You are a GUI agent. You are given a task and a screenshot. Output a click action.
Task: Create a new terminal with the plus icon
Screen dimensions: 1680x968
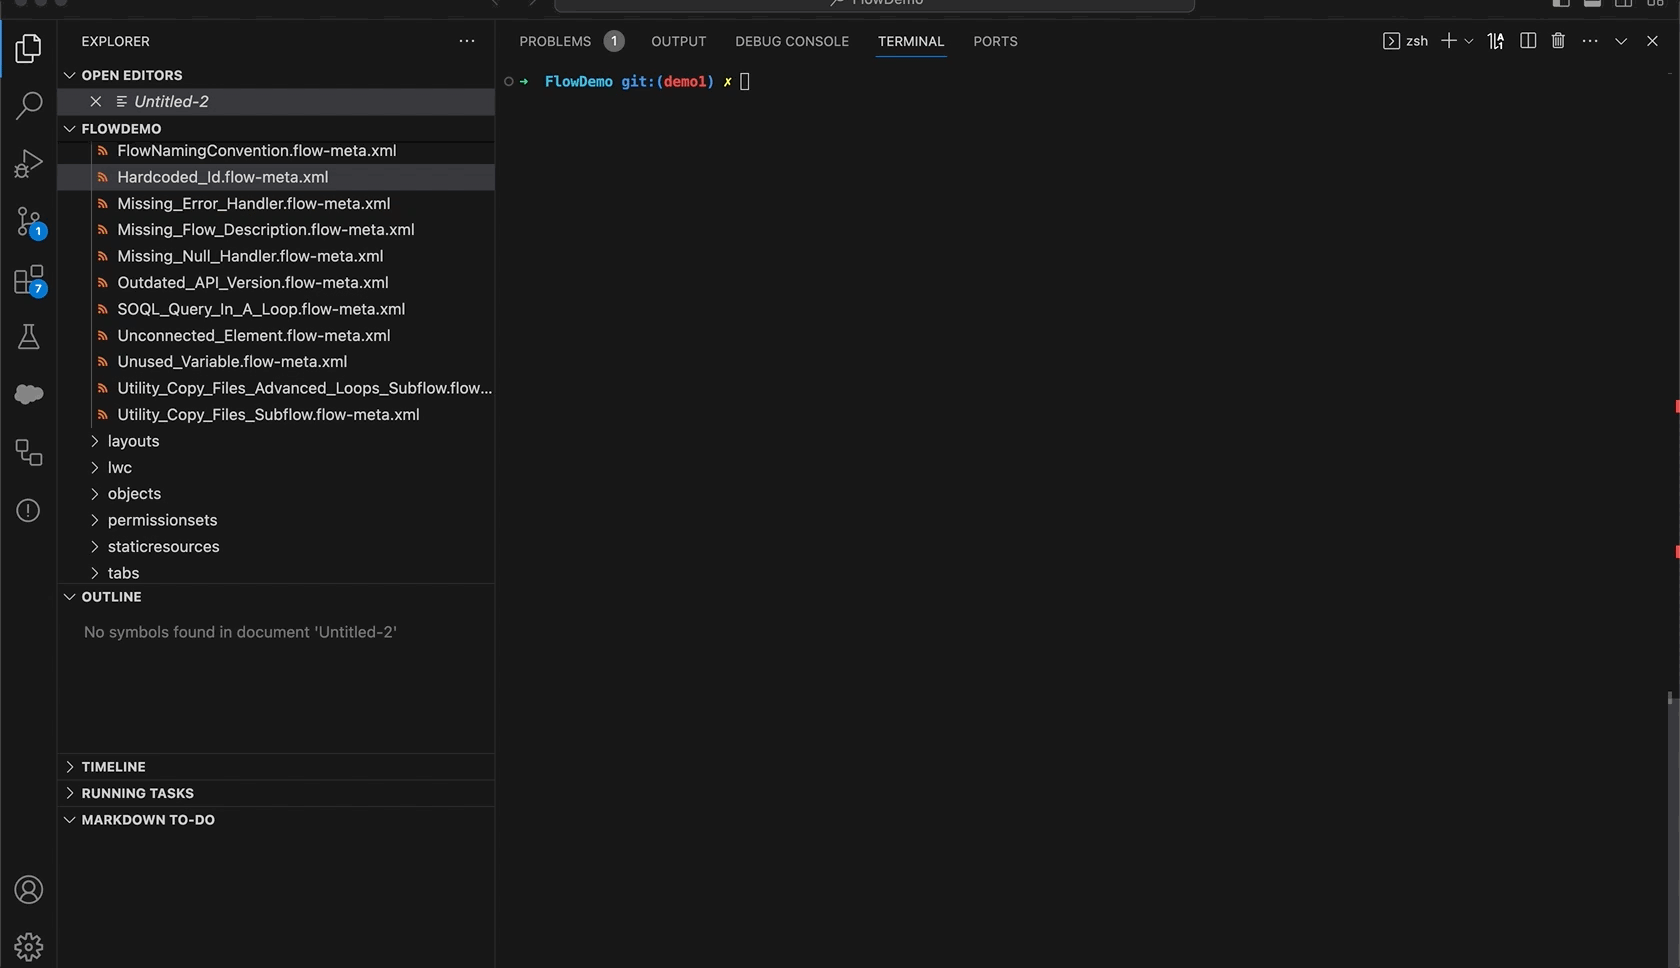pyautogui.click(x=1447, y=41)
